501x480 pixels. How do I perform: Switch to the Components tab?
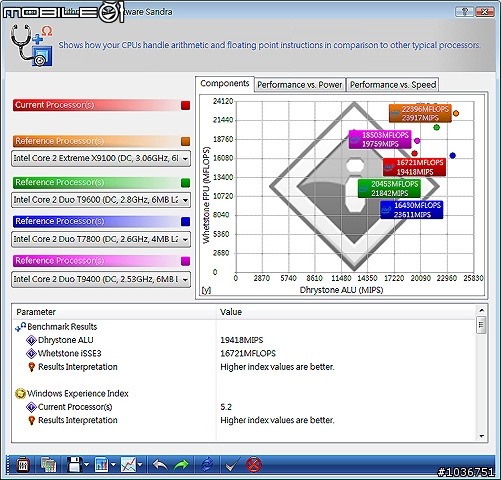click(225, 84)
